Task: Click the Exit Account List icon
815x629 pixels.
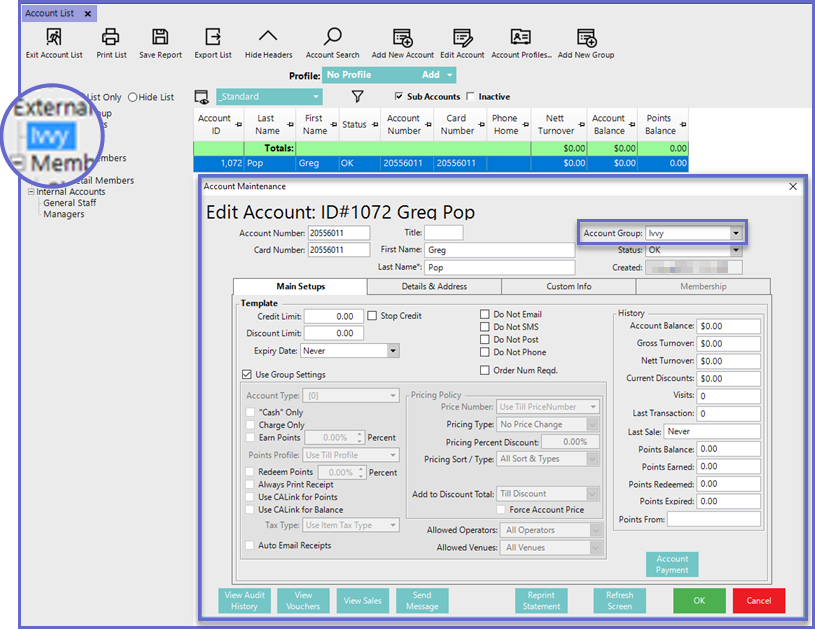Action: tap(54, 37)
